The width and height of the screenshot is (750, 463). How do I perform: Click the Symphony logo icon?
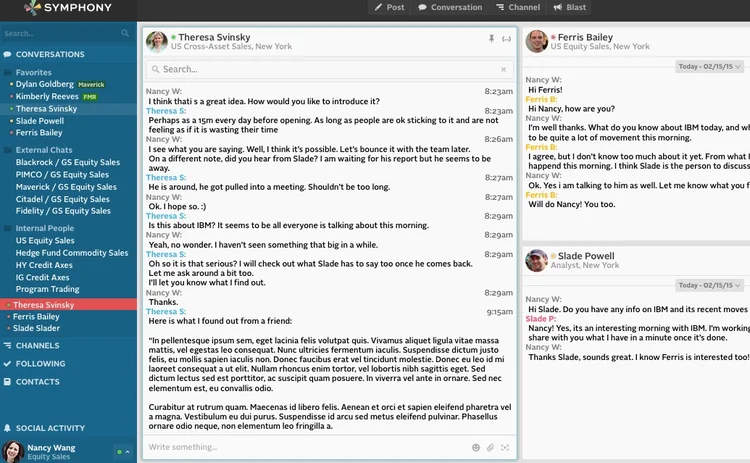tap(33, 8)
